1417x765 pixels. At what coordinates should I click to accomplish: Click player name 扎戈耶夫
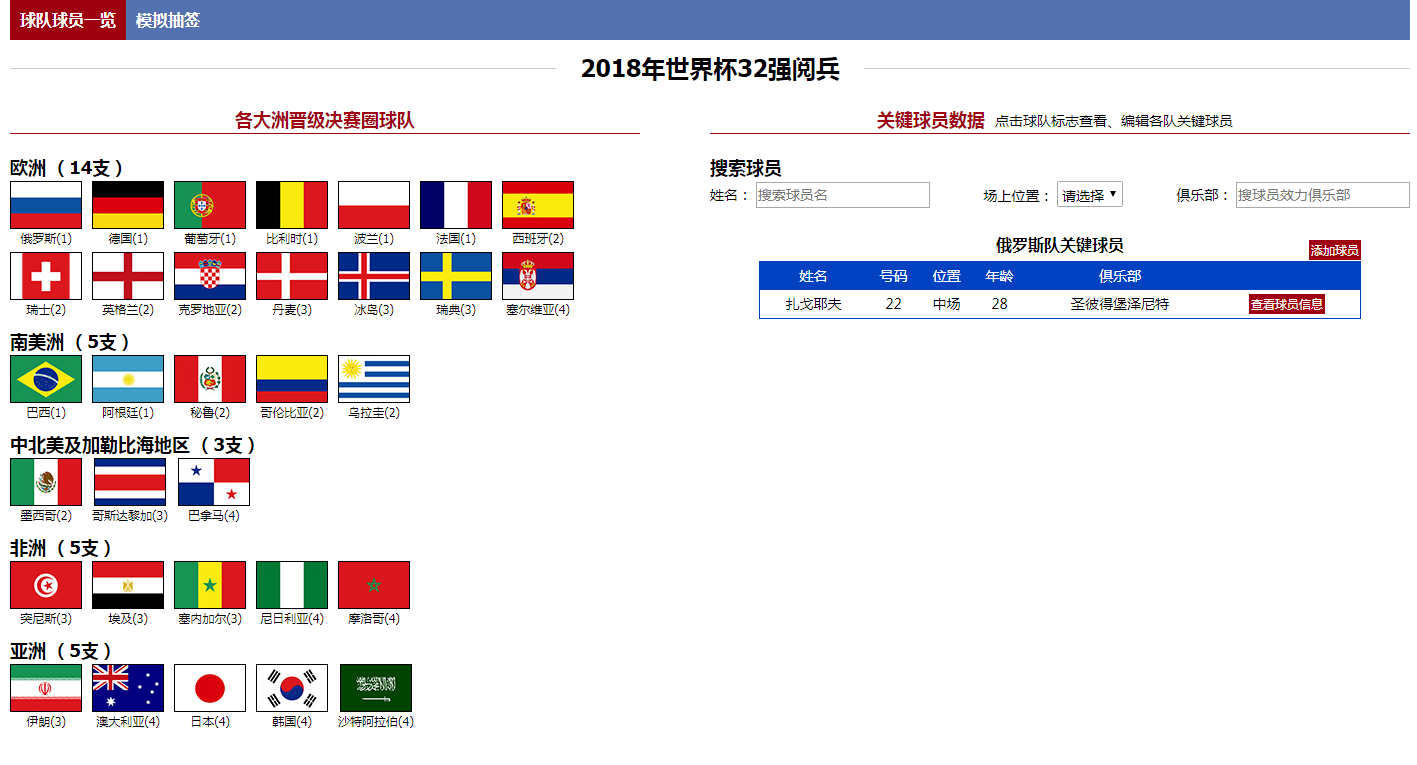pyautogui.click(x=814, y=304)
